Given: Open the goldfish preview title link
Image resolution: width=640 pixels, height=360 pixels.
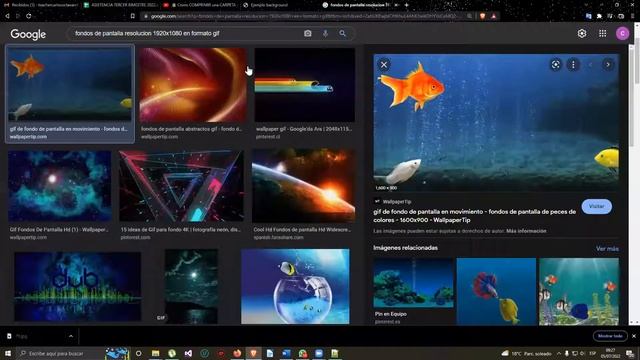Looking at the screenshot, I should [474, 216].
